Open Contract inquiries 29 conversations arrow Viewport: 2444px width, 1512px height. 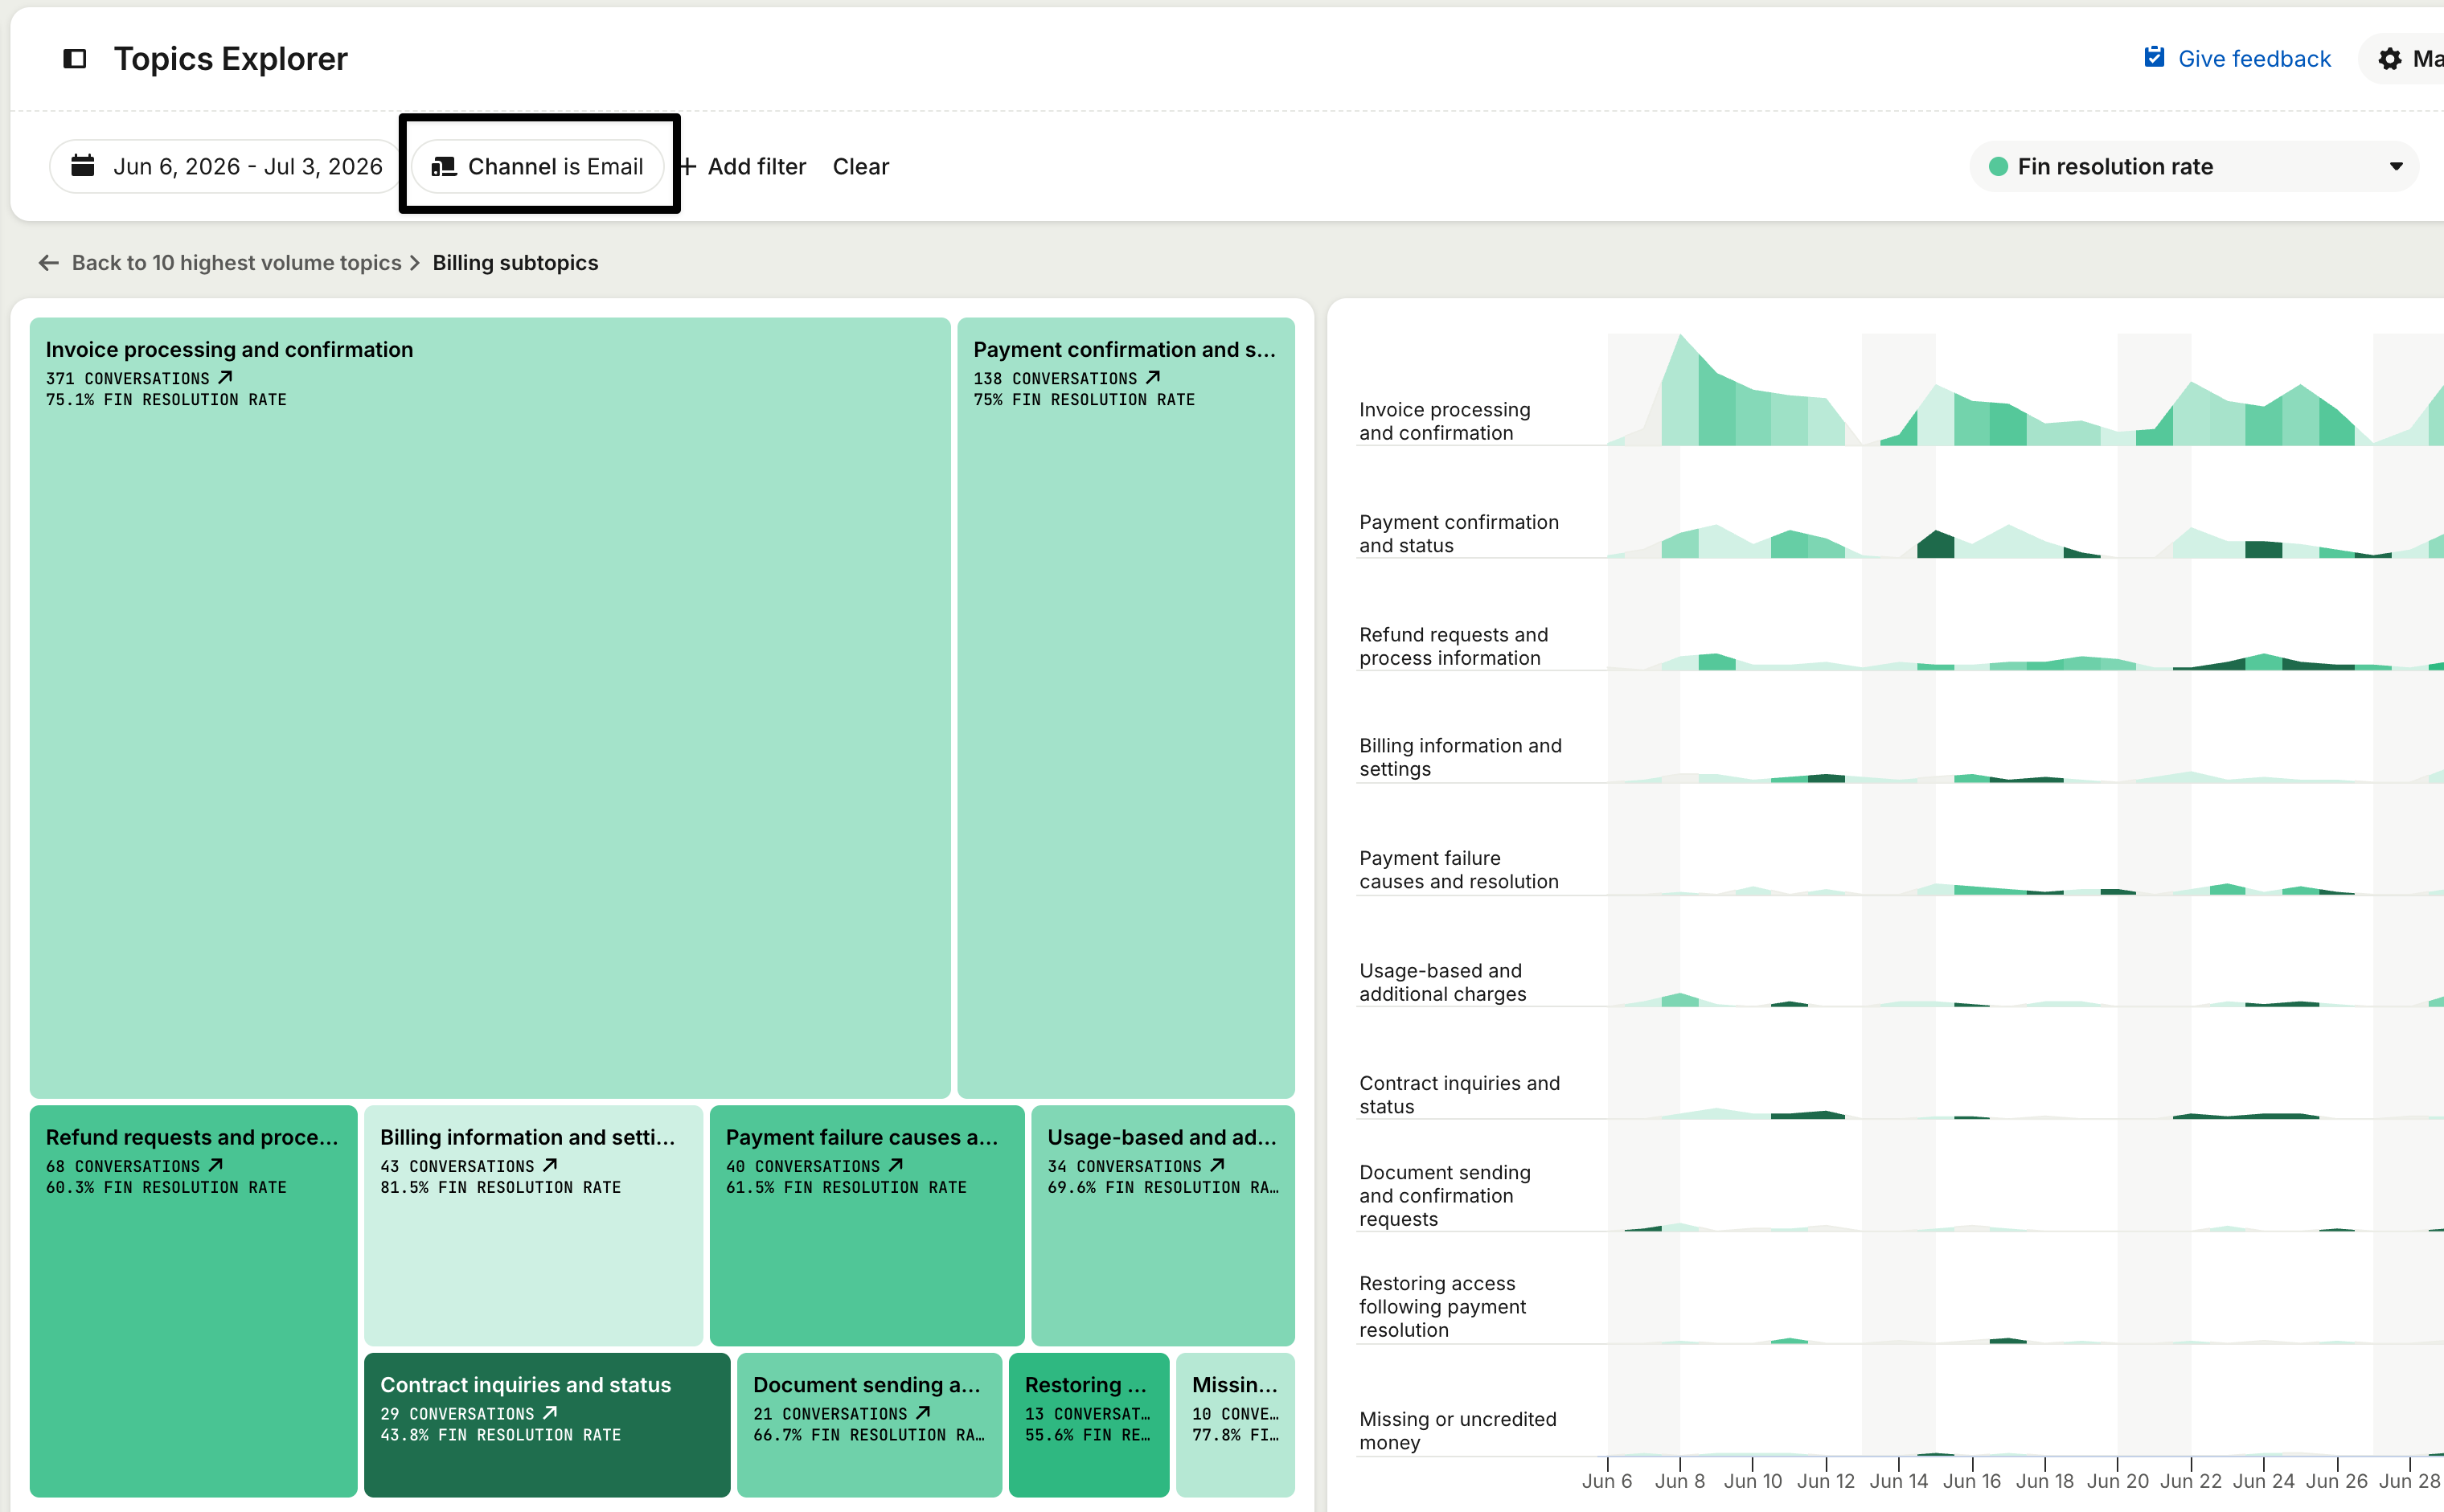pos(550,1413)
